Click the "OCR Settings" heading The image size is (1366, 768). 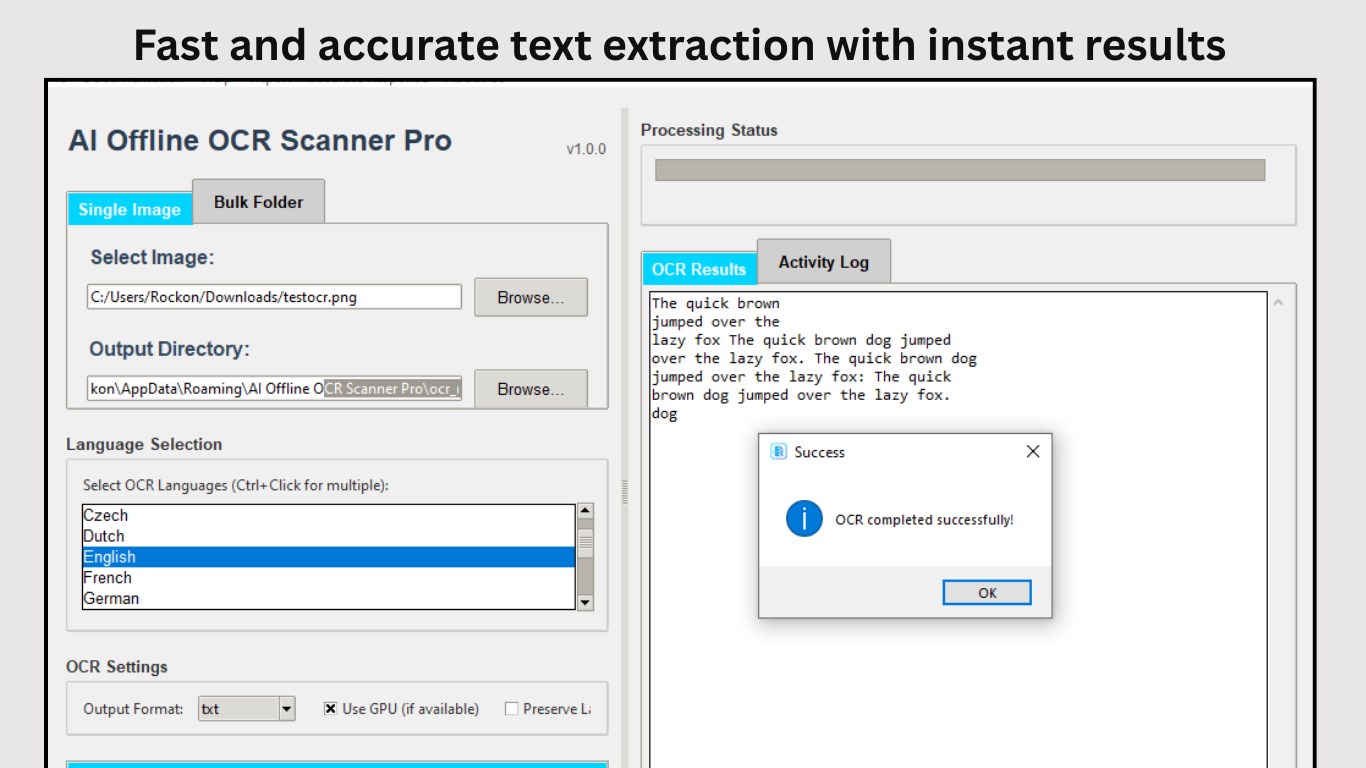tap(117, 667)
